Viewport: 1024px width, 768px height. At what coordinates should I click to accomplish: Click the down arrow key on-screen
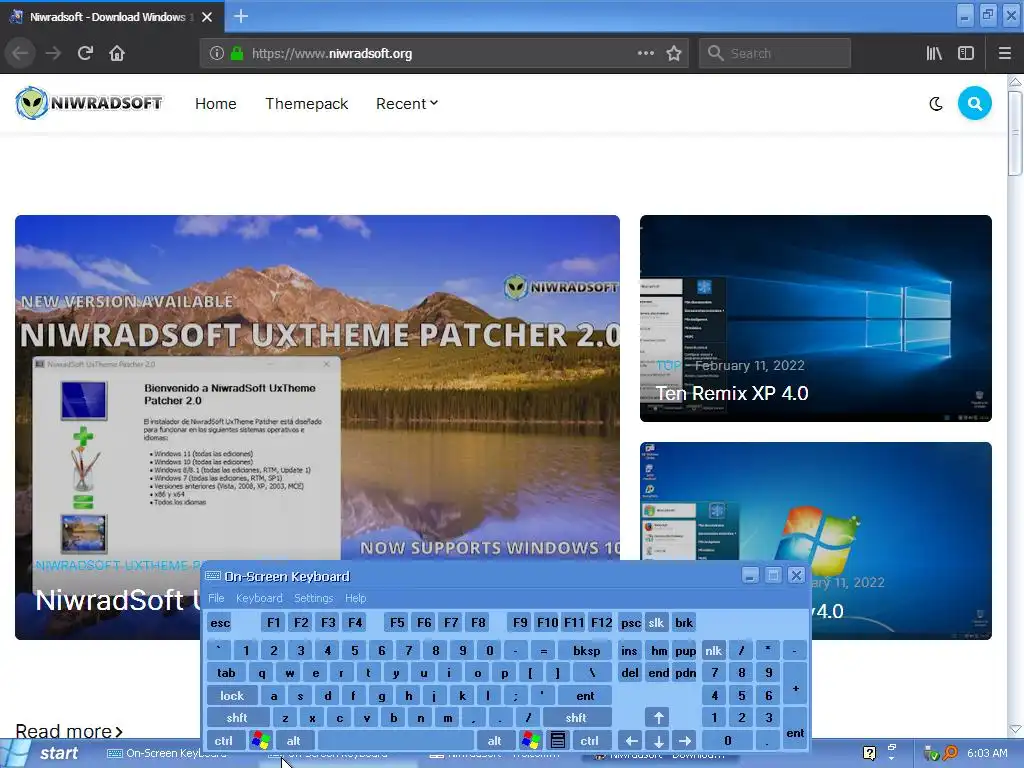[658, 741]
